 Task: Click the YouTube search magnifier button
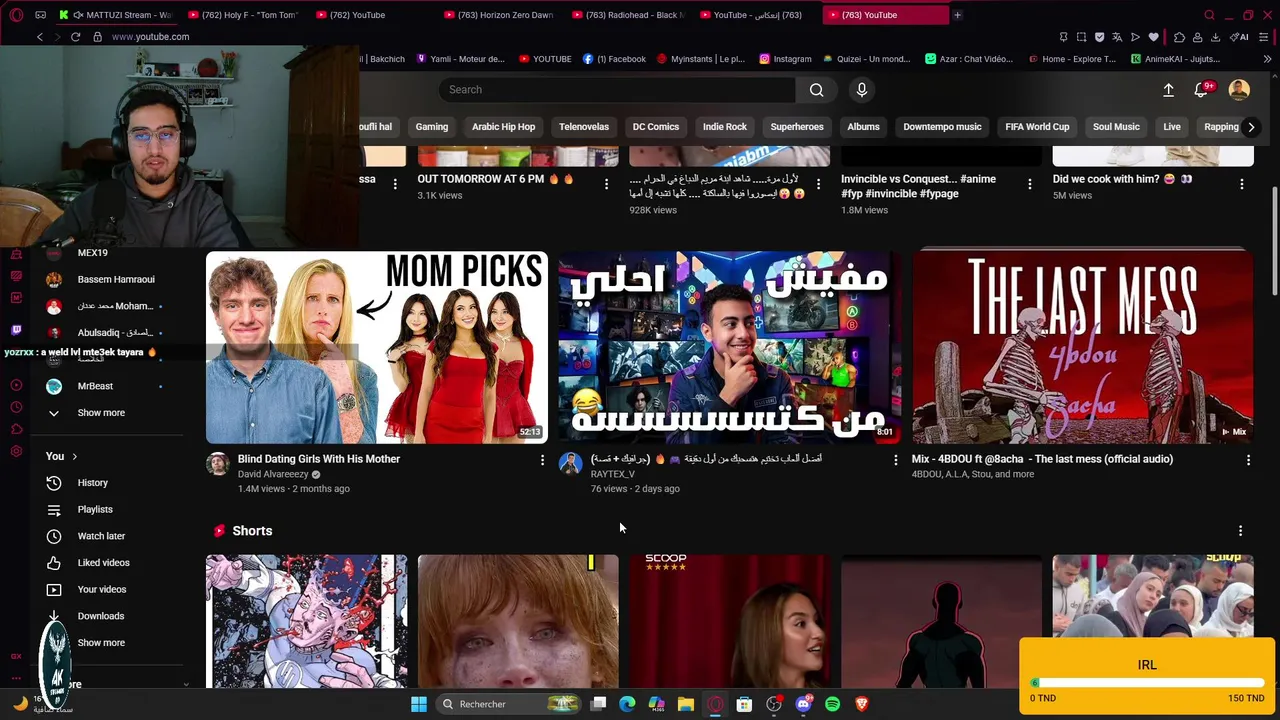click(x=817, y=90)
